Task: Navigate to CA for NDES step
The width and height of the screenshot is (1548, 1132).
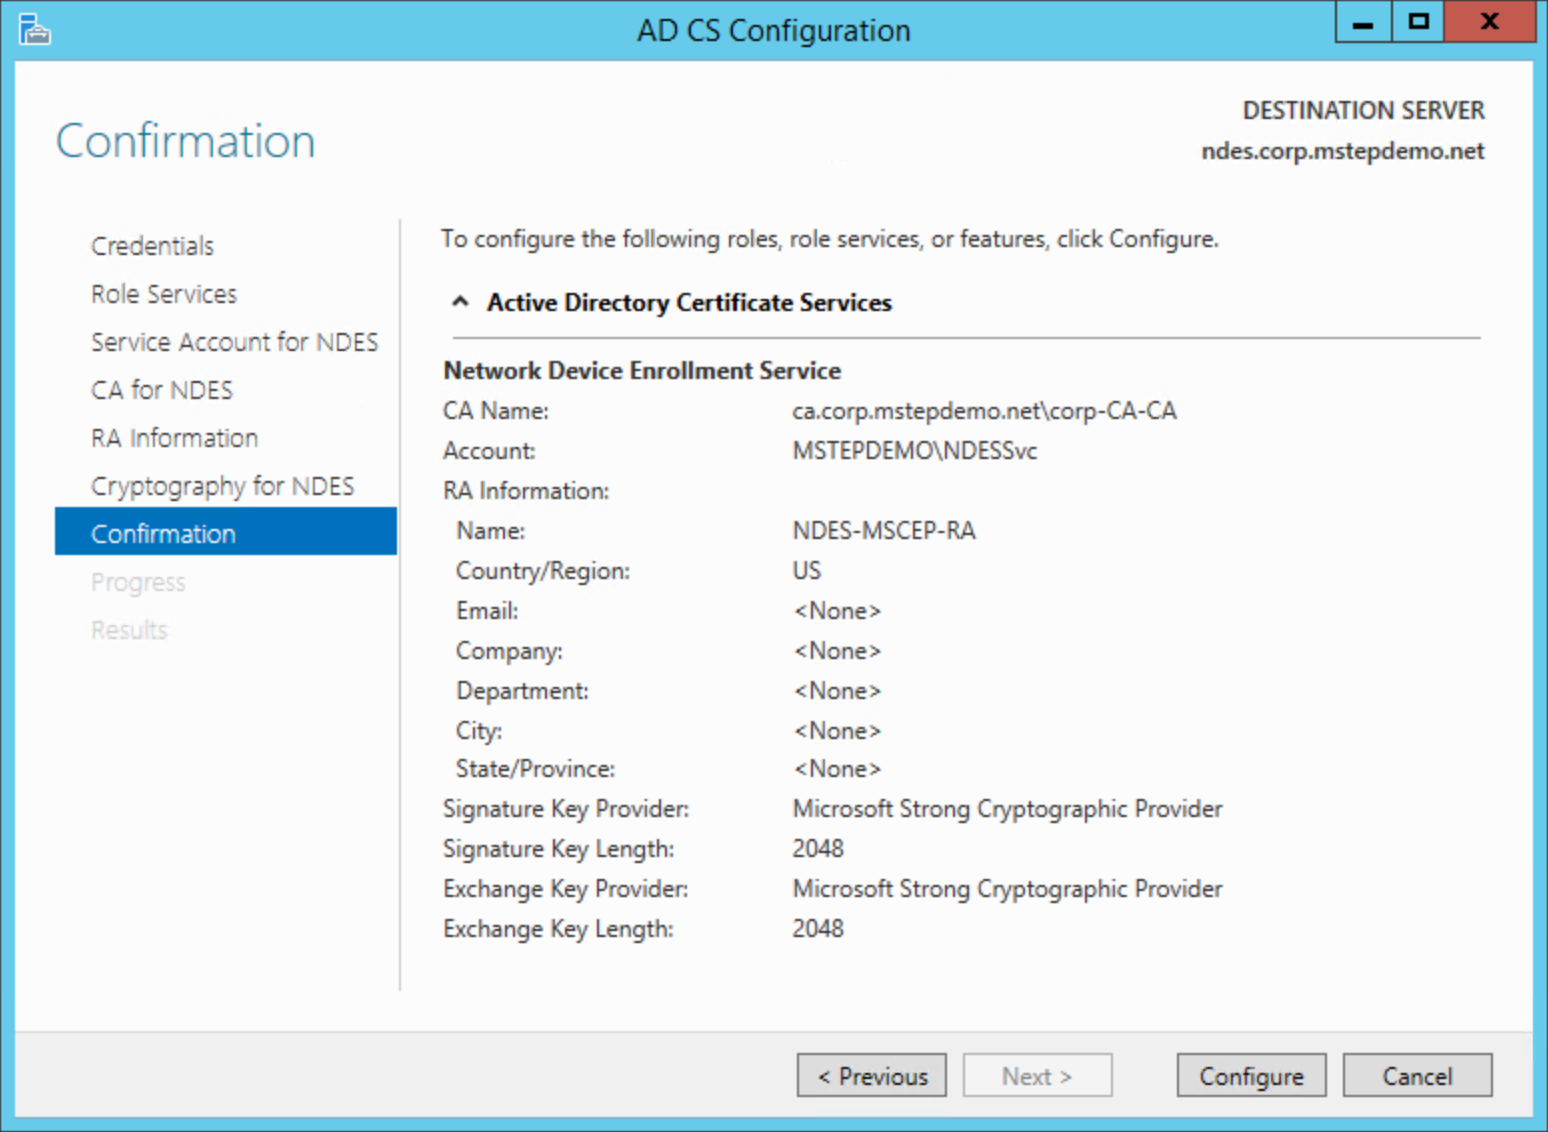Action: pos(162,390)
